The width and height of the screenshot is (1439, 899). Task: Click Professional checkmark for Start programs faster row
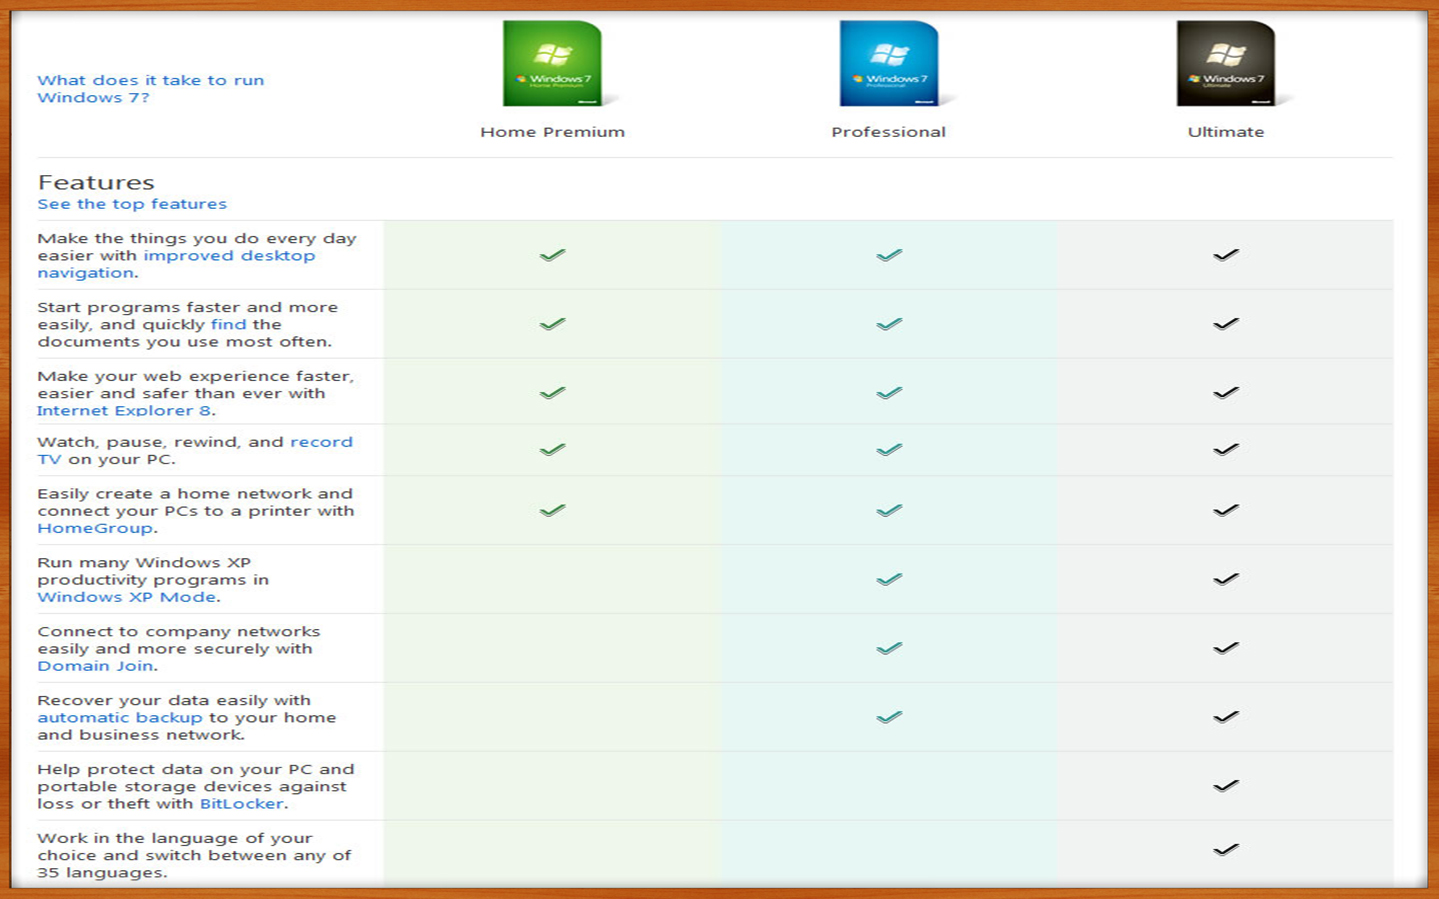click(x=889, y=324)
